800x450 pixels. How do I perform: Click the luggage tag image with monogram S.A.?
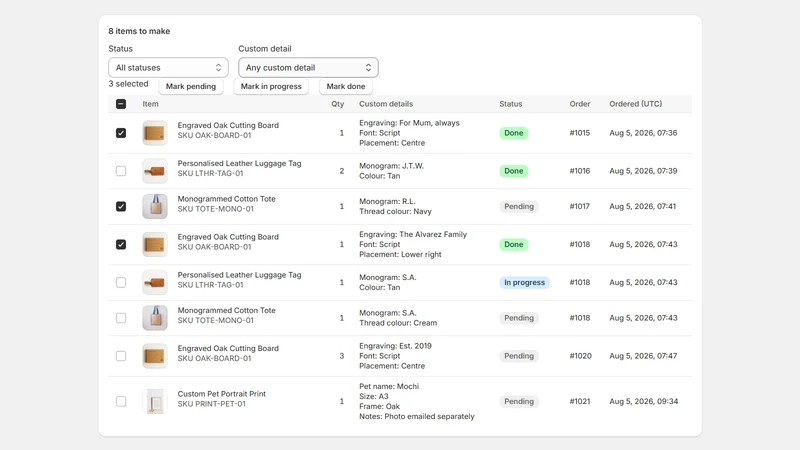coord(155,283)
